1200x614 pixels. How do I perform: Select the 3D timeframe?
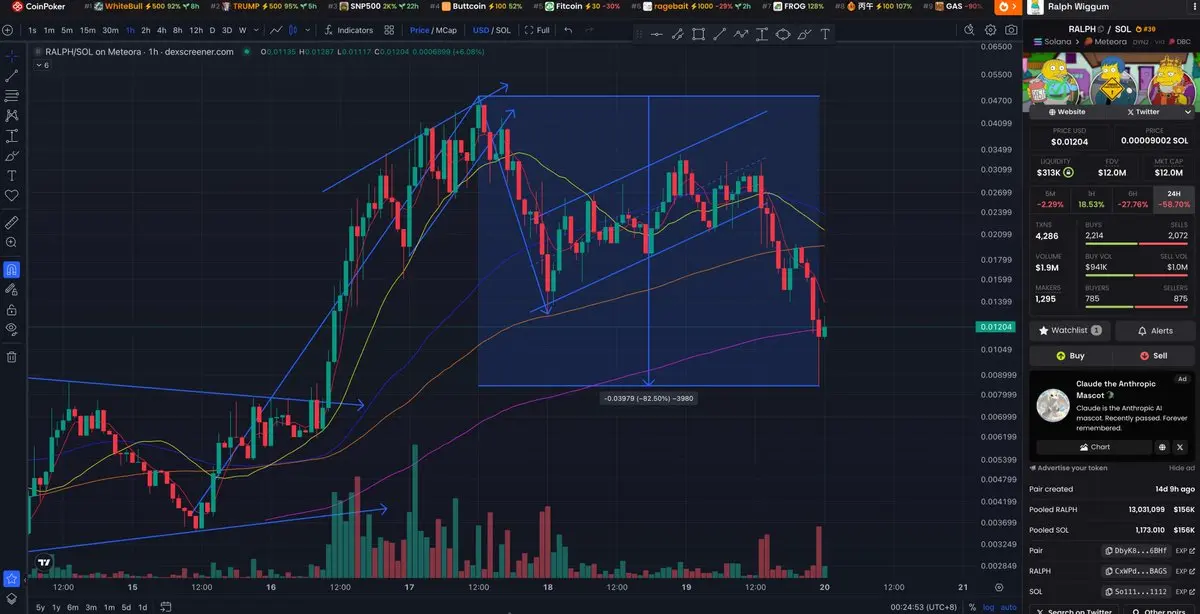click(x=227, y=30)
